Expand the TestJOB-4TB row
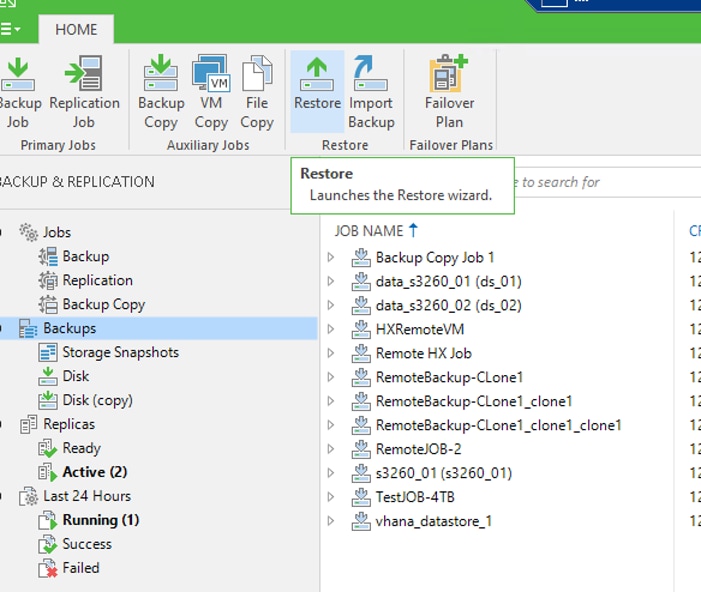 pyautogui.click(x=331, y=497)
